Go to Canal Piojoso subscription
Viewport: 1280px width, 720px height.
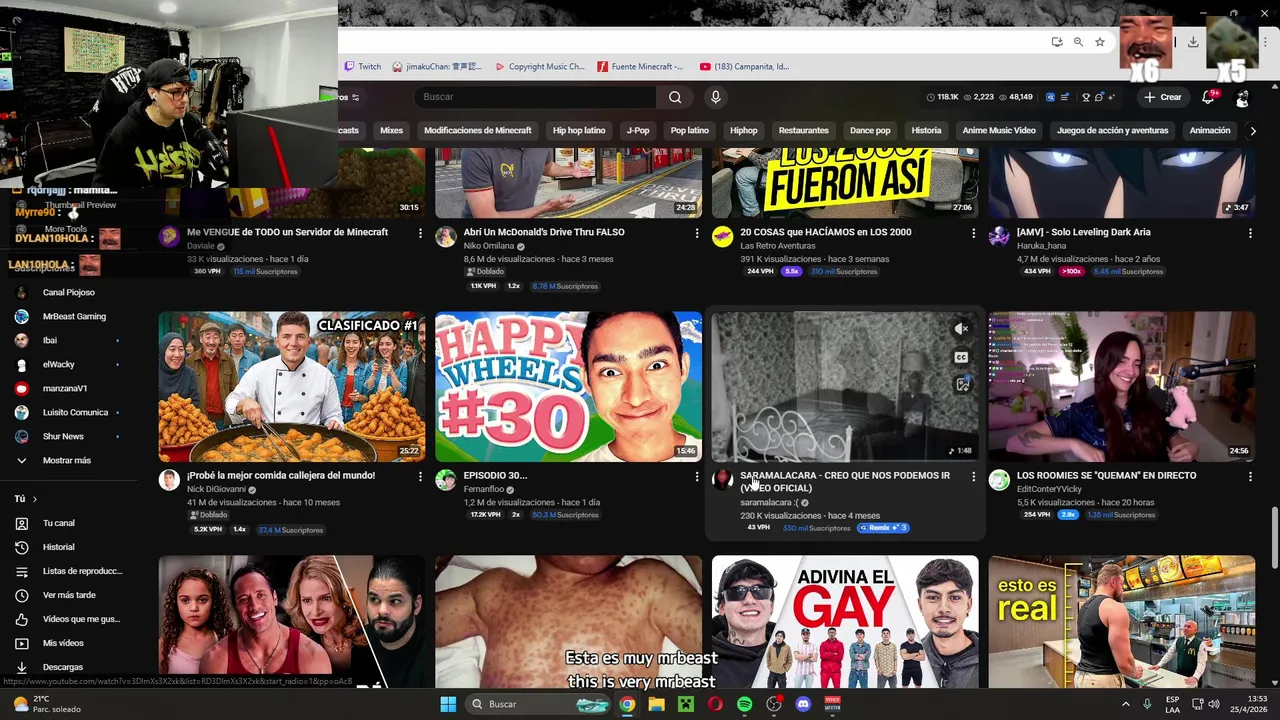[x=68, y=293]
